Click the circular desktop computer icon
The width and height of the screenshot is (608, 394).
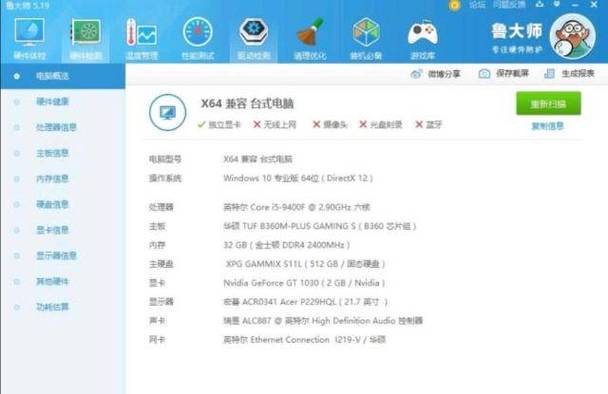[x=168, y=112]
